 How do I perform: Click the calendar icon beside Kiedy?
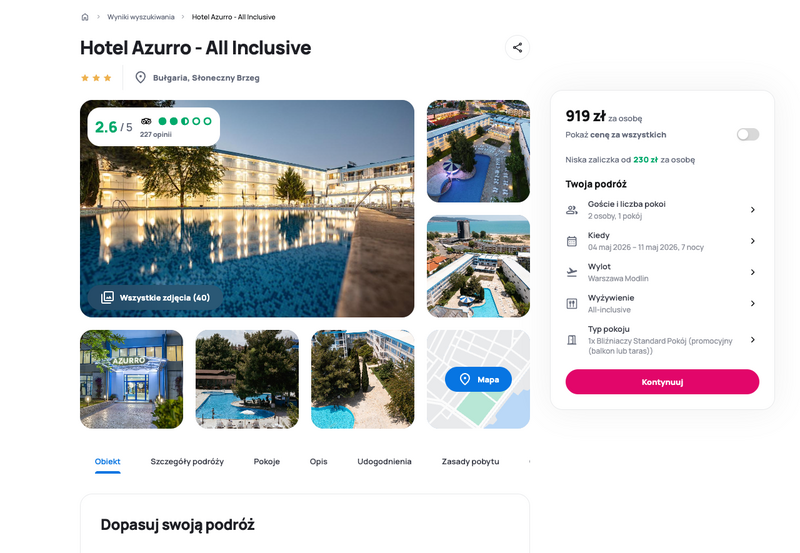pyautogui.click(x=572, y=241)
